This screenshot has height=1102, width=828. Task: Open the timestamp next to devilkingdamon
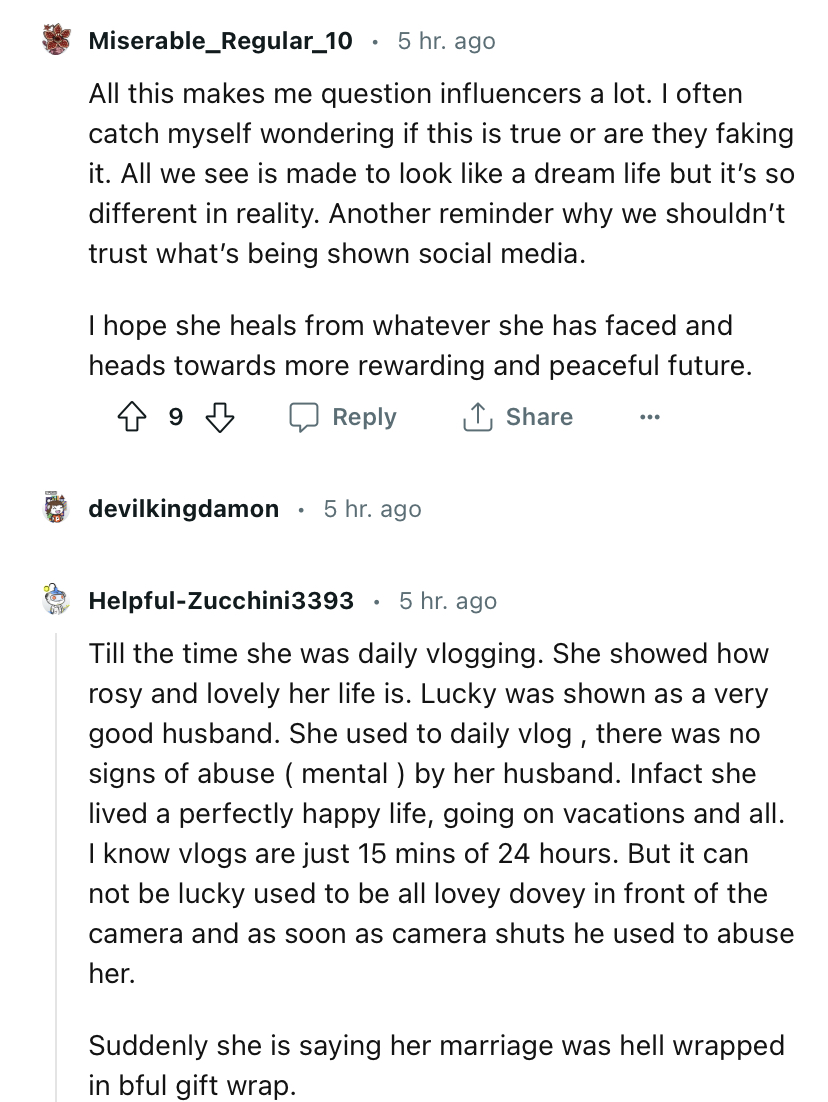coord(372,509)
